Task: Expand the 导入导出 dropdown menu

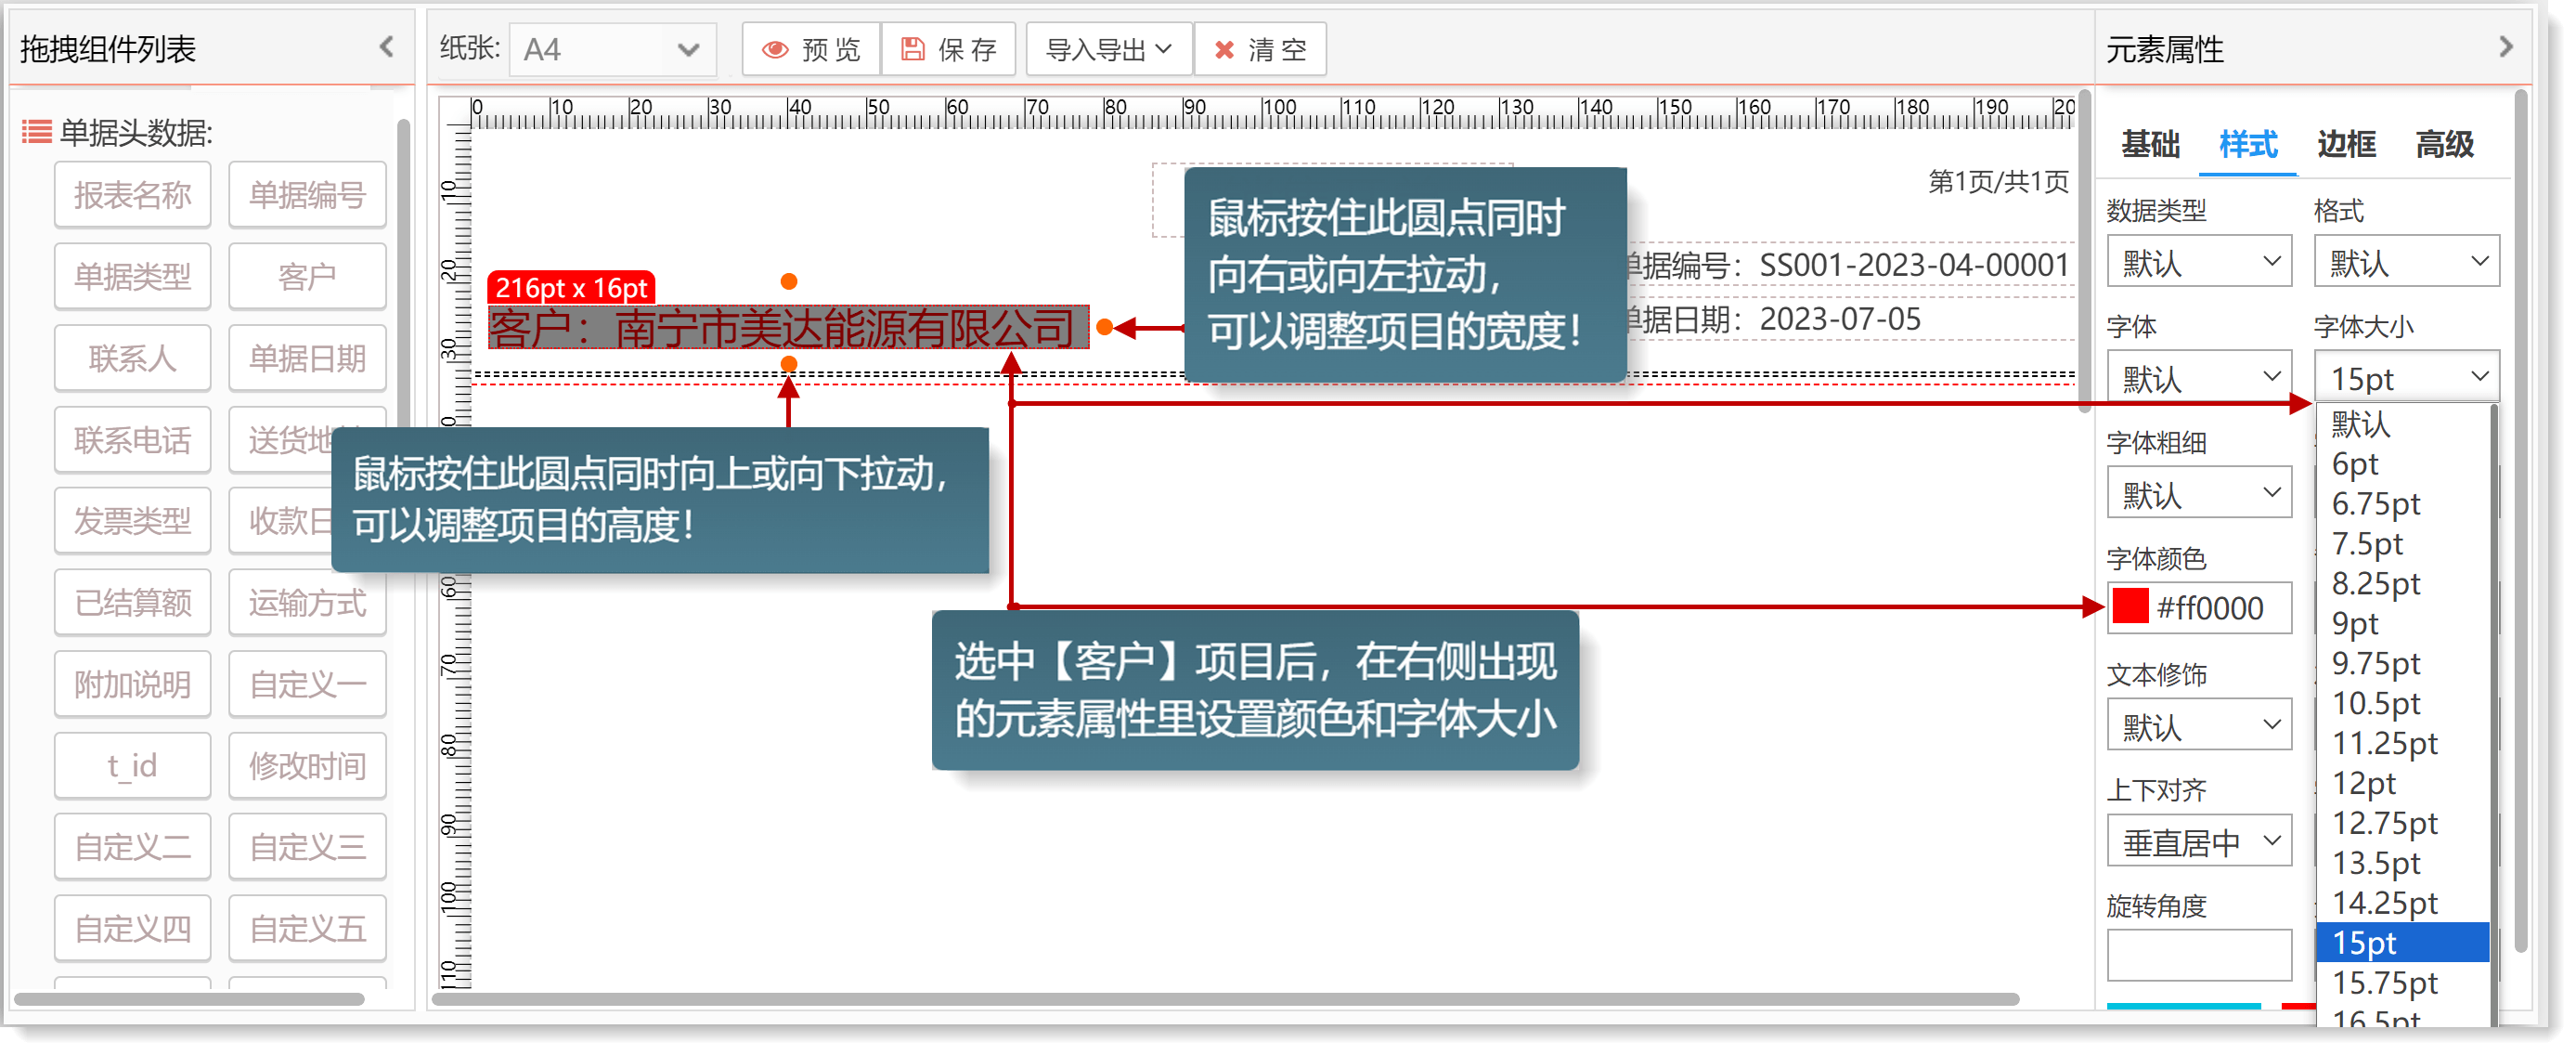Action: tap(1108, 50)
